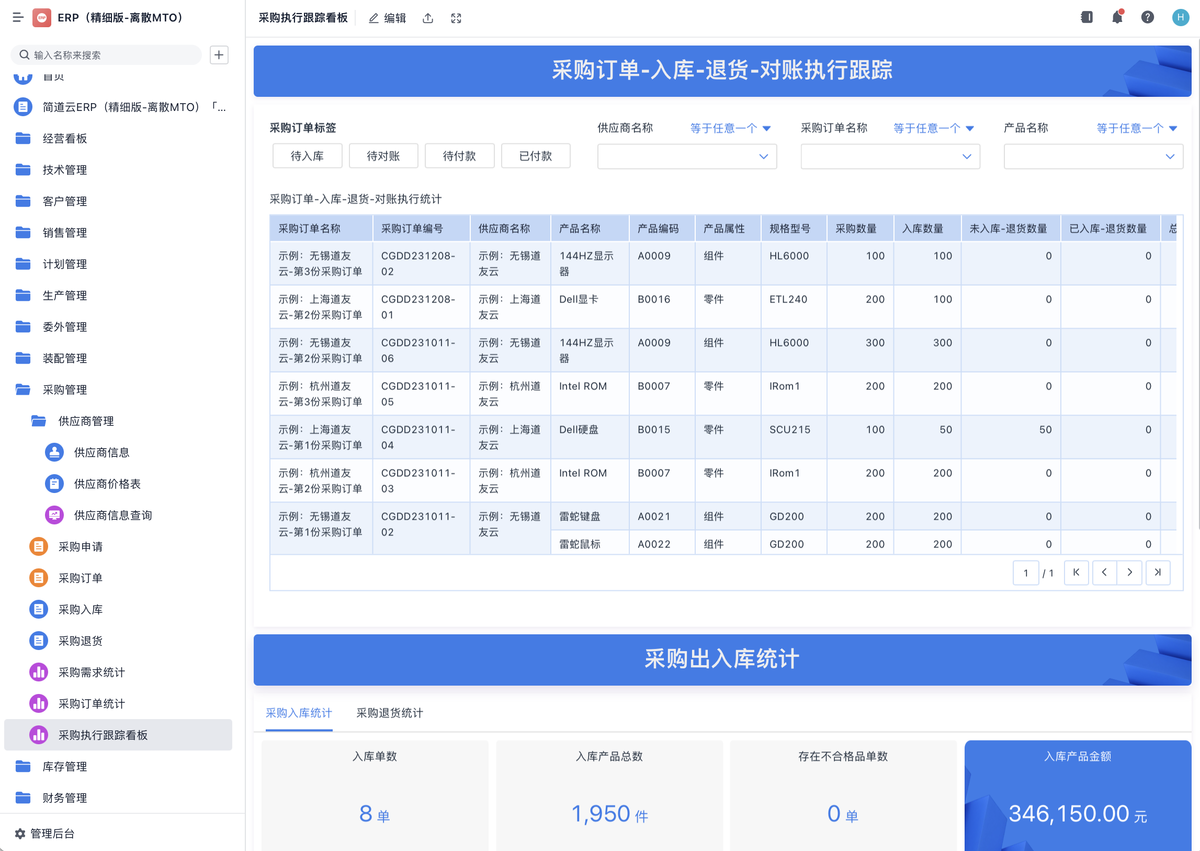Go to the next table page
The height and width of the screenshot is (851, 1200).
tap(1130, 573)
